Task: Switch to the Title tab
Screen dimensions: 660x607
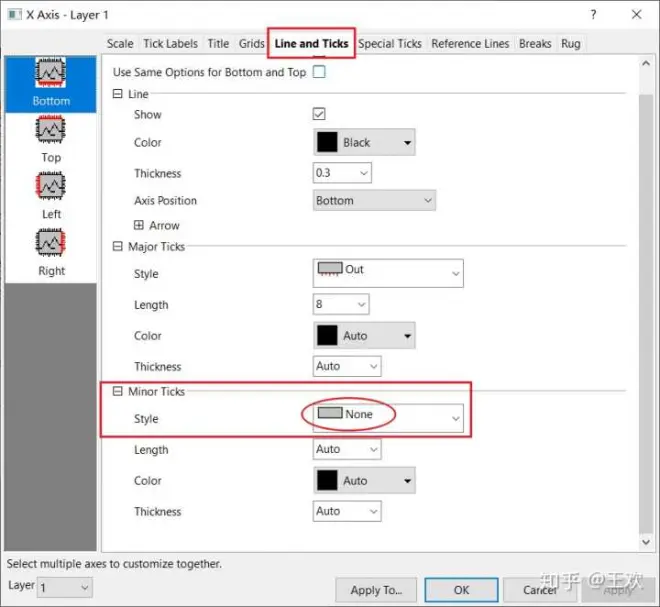Action: click(x=218, y=43)
